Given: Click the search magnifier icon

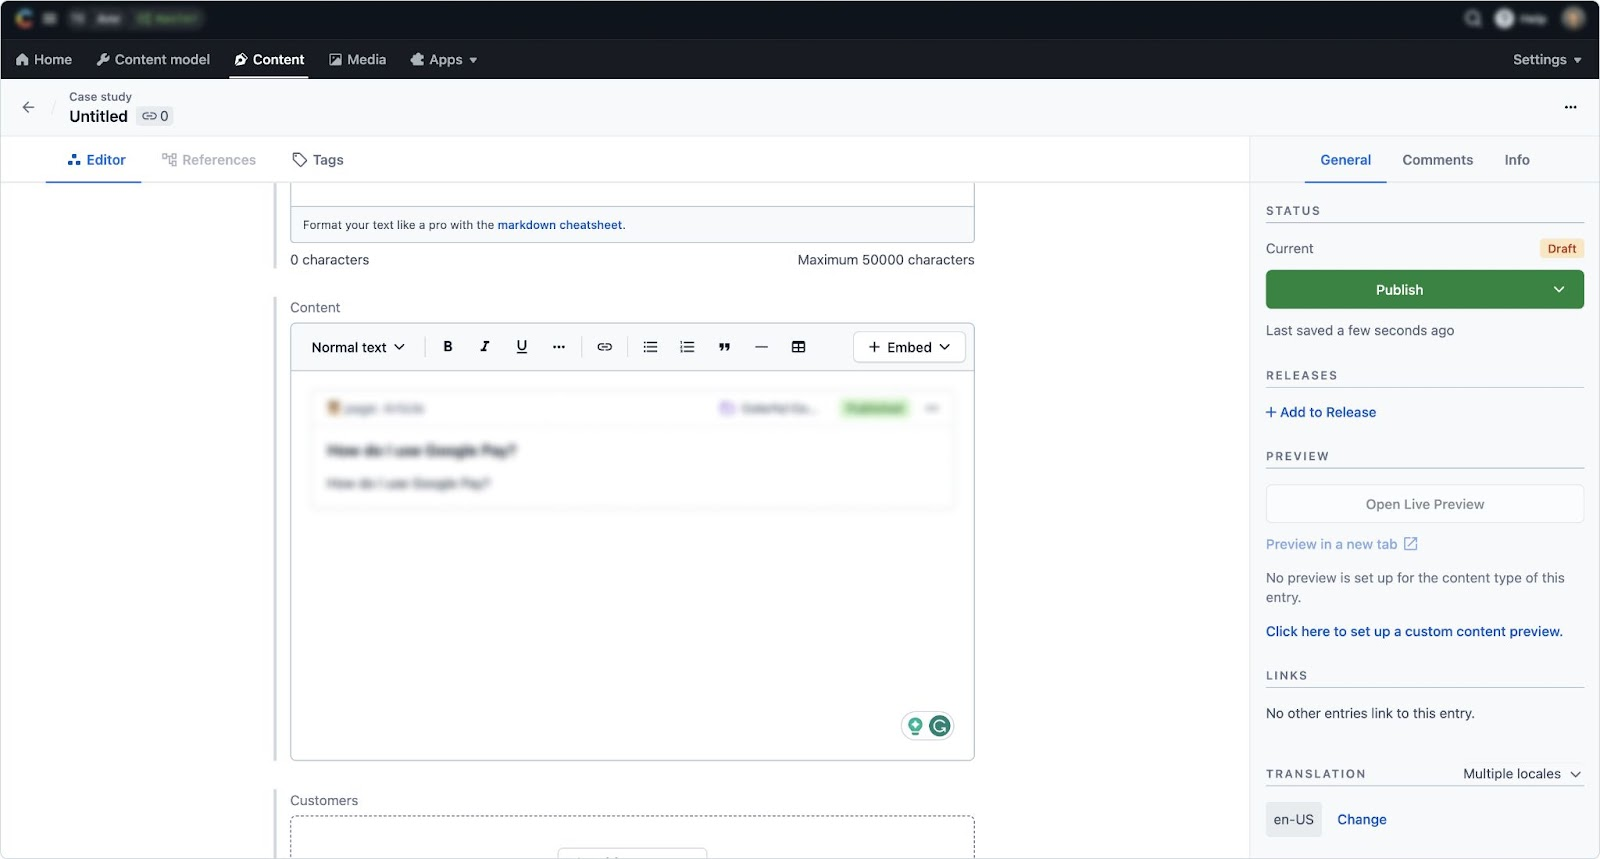Looking at the screenshot, I should pos(1473,18).
